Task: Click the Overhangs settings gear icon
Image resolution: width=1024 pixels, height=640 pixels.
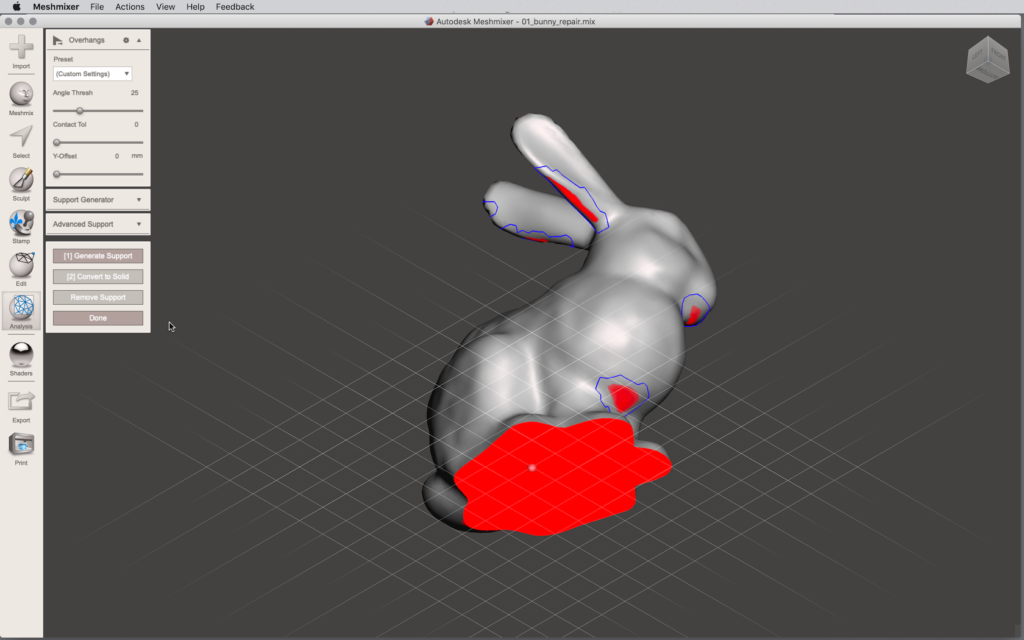Action: pyautogui.click(x=126, y=40)
